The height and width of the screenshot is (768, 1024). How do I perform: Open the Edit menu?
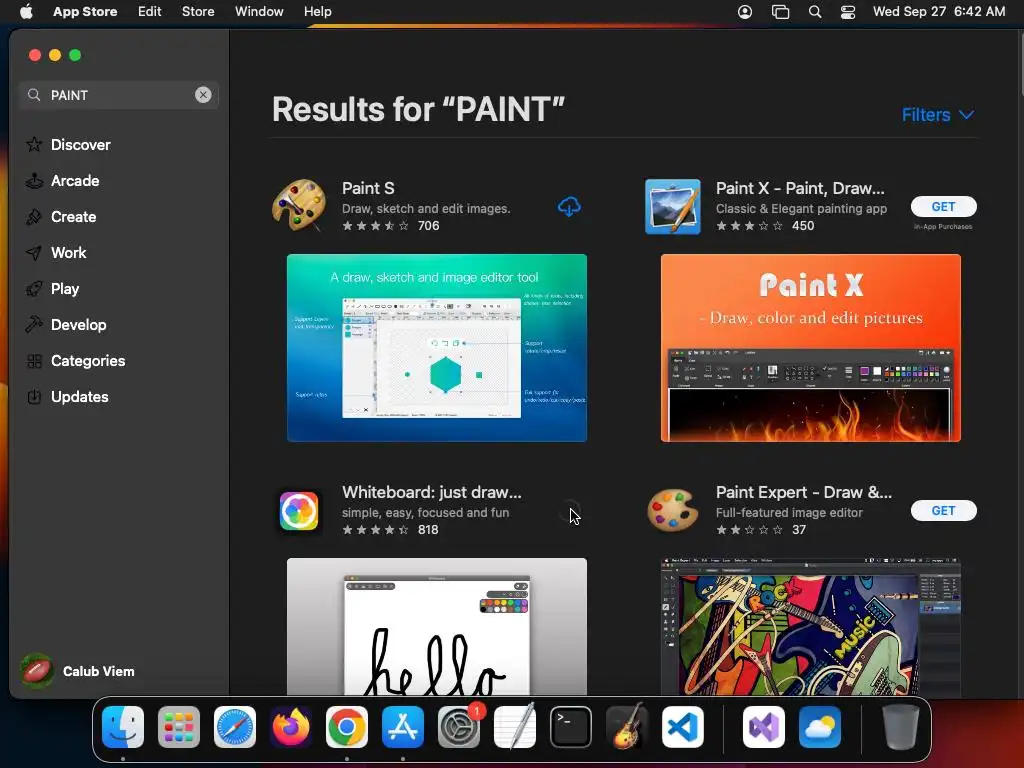150,11
